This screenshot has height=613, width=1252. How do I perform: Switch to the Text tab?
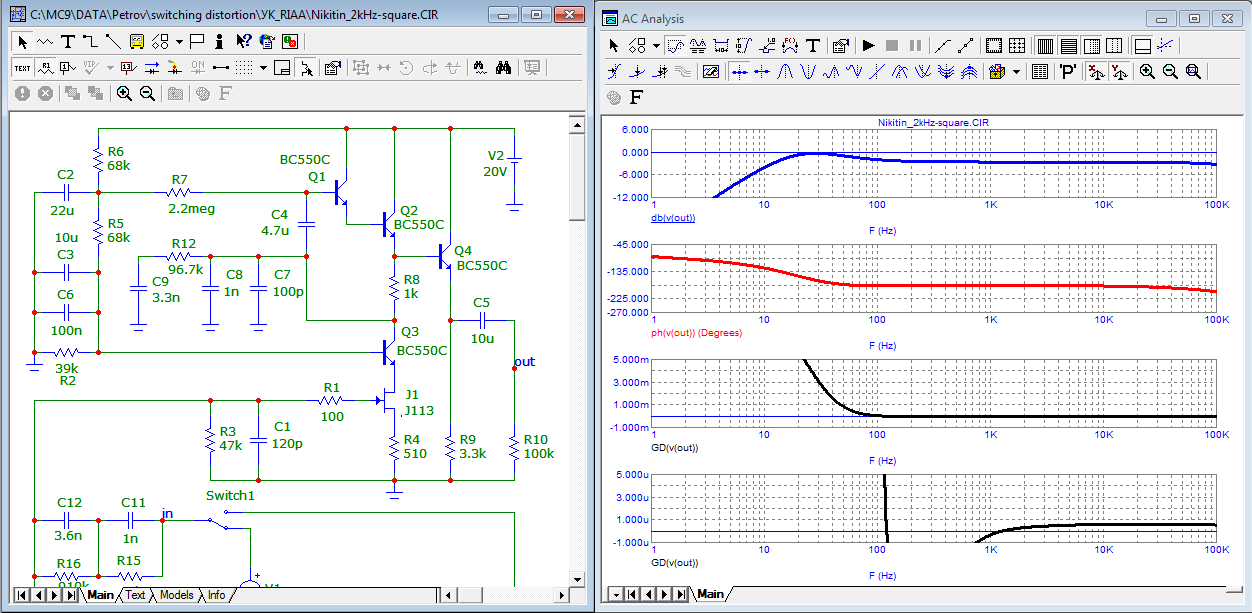tap(135, 595)
